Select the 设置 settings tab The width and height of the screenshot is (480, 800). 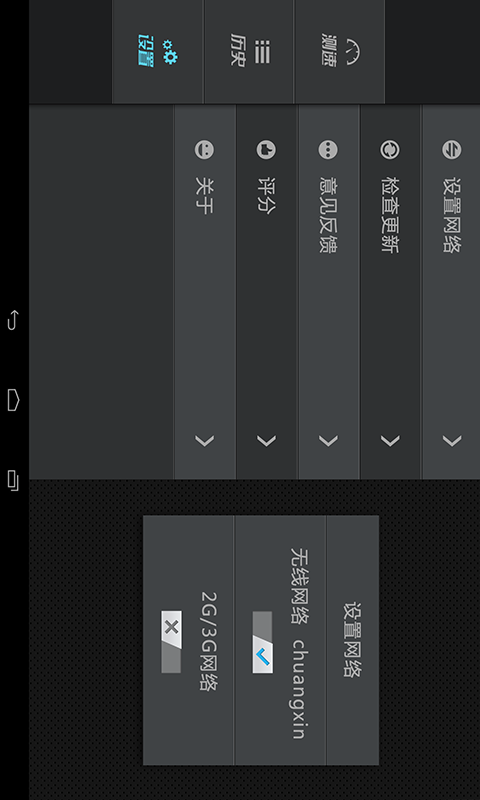click(x=158, y=52)
